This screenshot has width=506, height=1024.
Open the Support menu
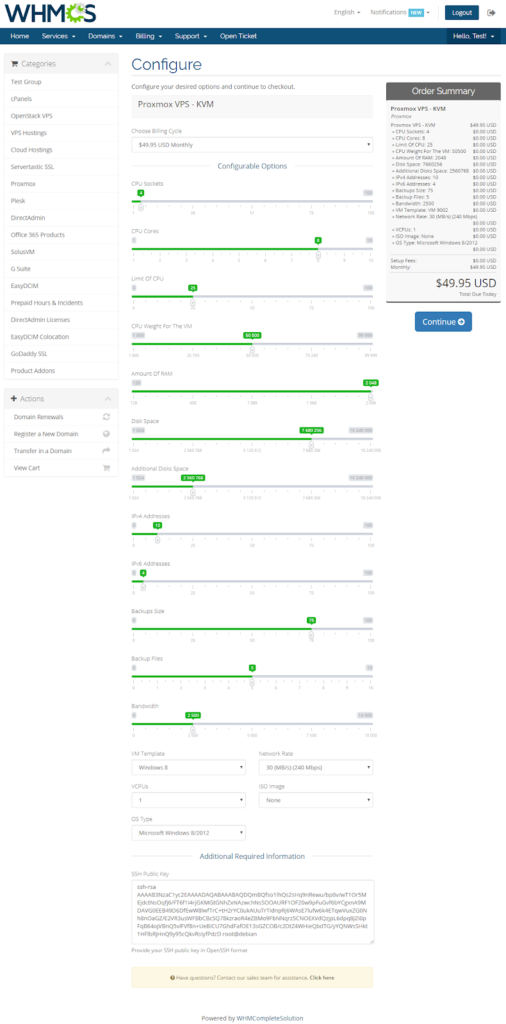click(191, 36)
